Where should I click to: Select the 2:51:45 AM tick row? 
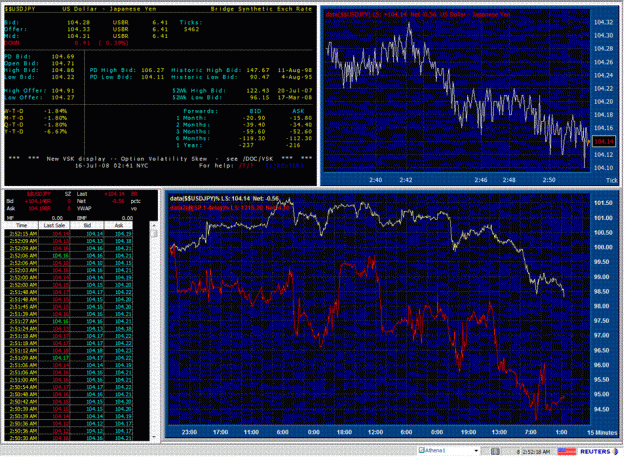point(69,307)
